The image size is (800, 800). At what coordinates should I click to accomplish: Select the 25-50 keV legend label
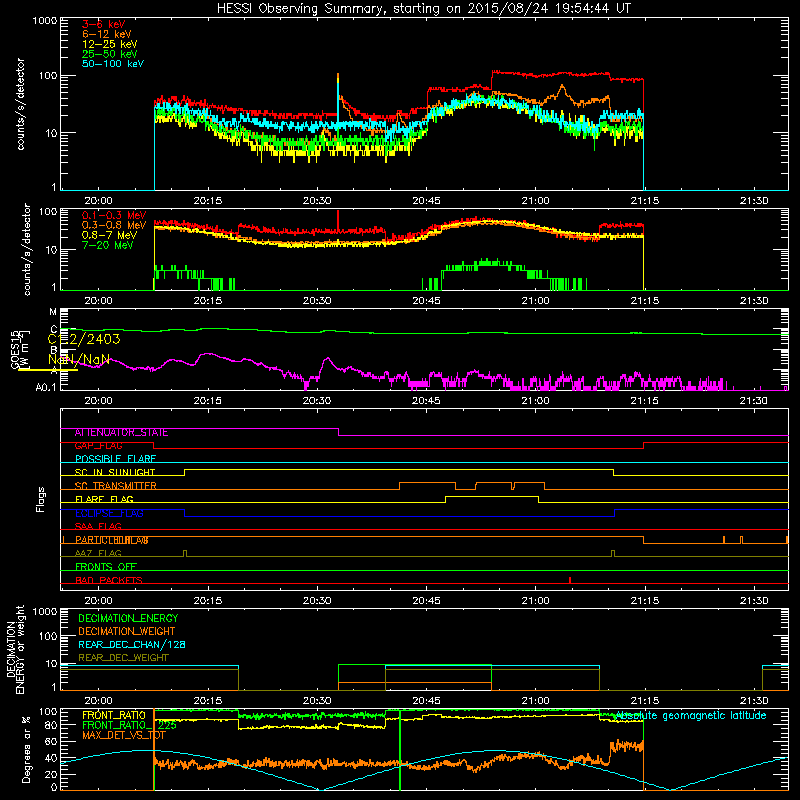(x=110, y=54)
